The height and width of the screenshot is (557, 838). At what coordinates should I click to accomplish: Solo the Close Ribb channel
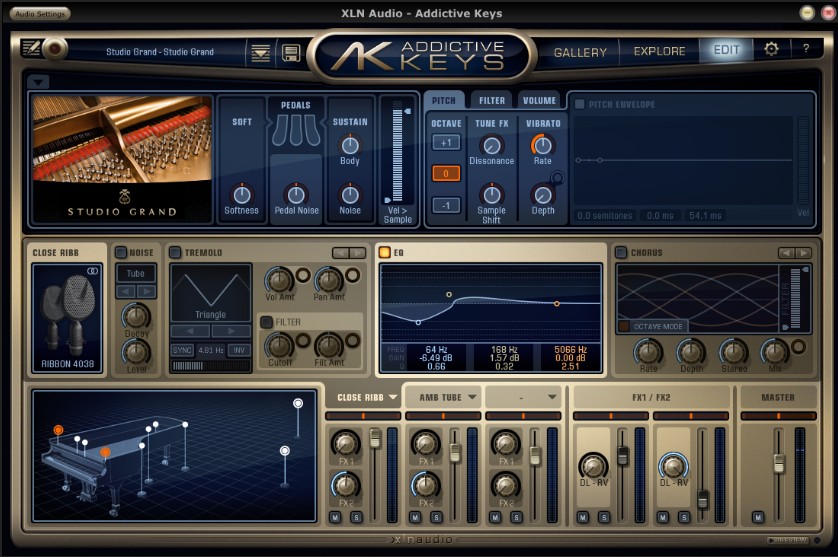(x=356, y=517)
